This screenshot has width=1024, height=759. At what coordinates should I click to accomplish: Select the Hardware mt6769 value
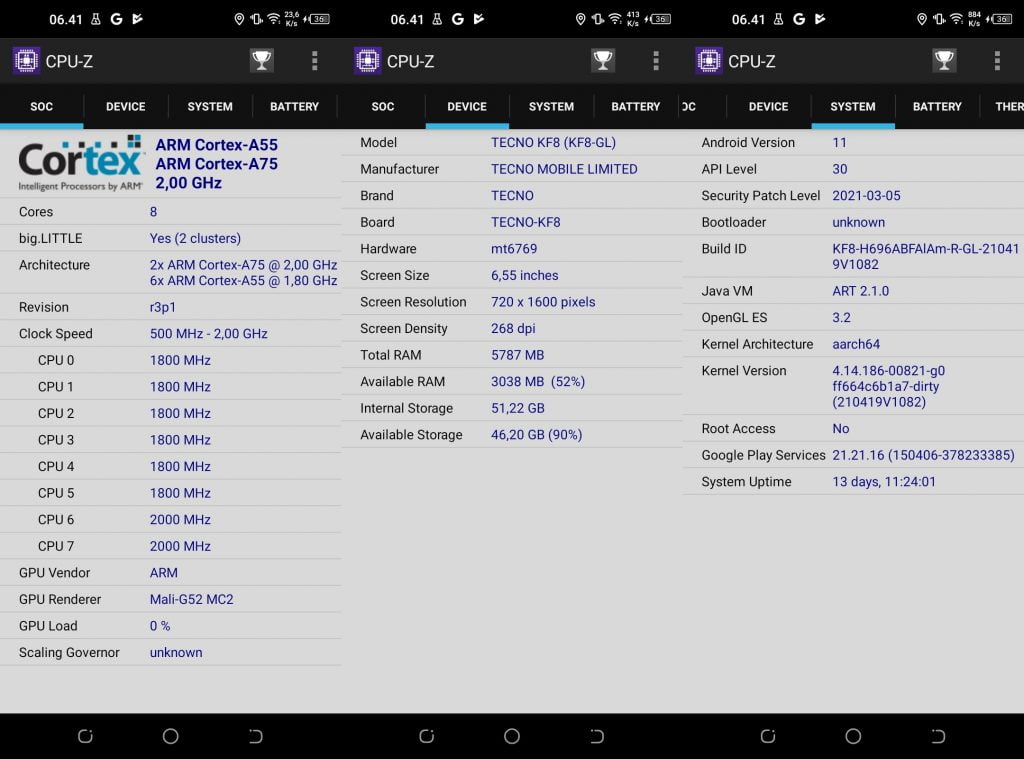(514, 249)
